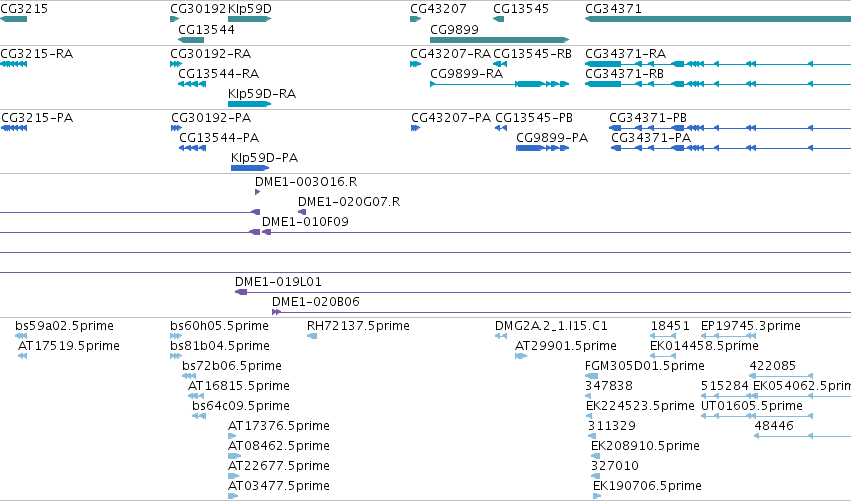Click EST AT03477.5prime
This screenshot has width=851, height=501.
(278, 486)
